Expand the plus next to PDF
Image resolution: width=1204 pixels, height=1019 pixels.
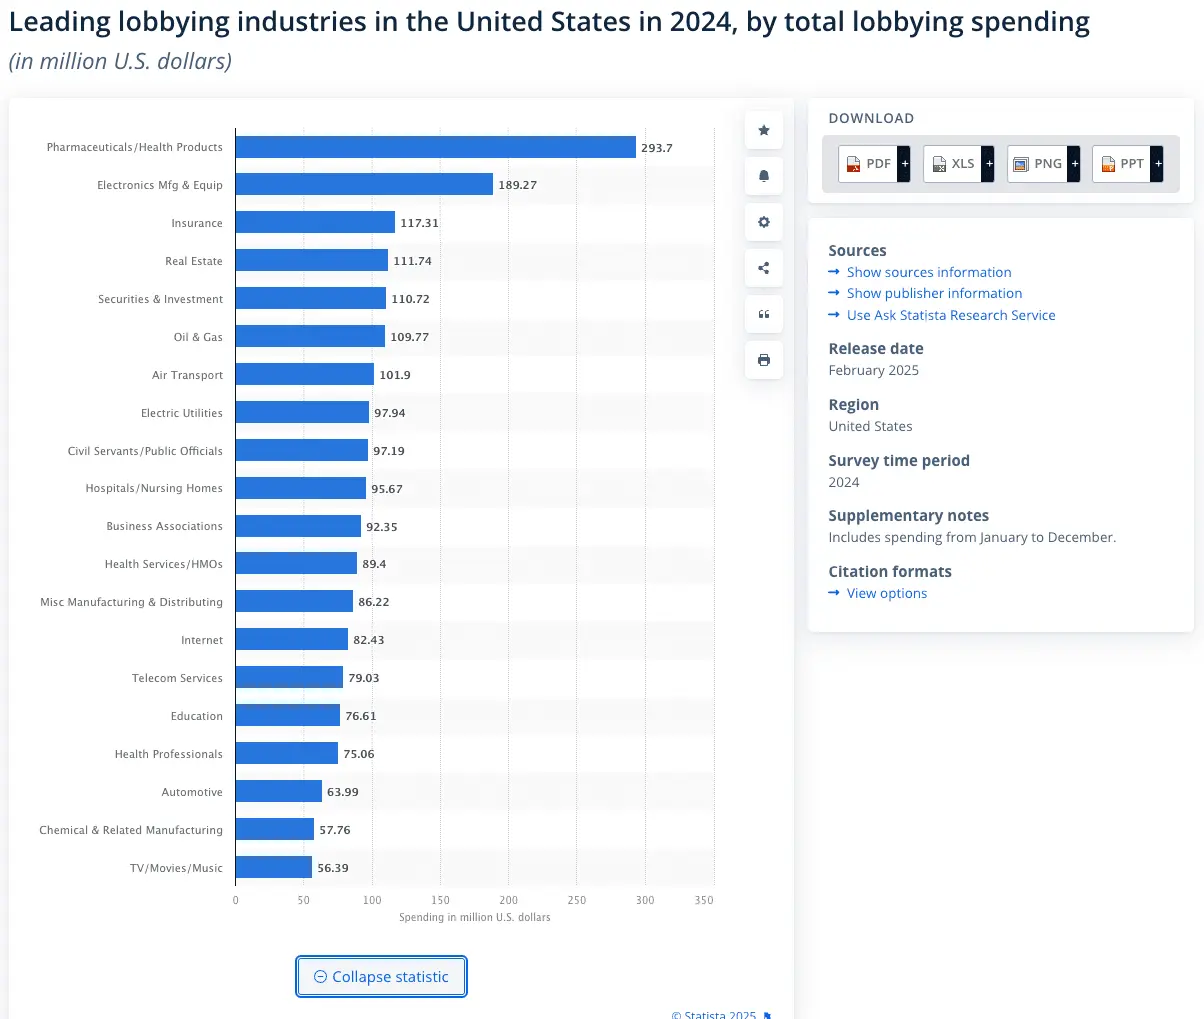tap(904, 164)
